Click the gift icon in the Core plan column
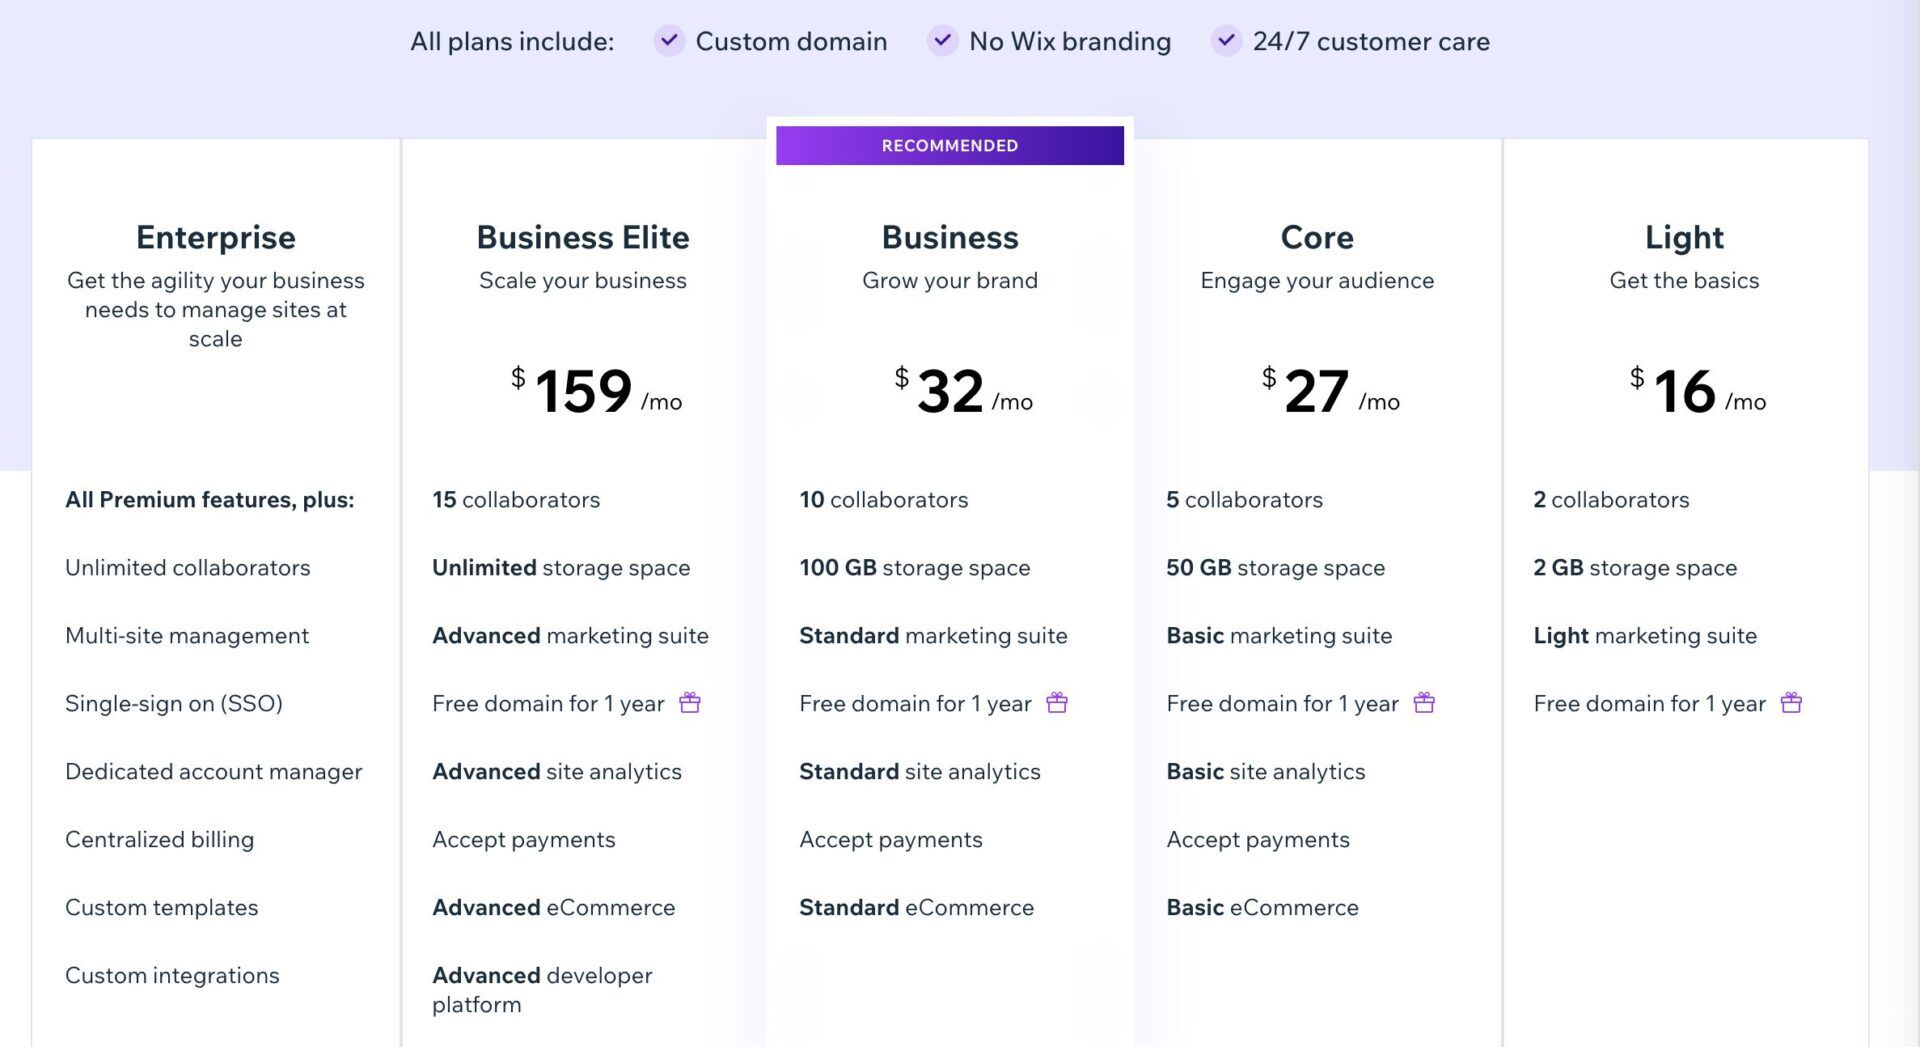Viewport: 1920px width, 1047px height. (1424, 703)
